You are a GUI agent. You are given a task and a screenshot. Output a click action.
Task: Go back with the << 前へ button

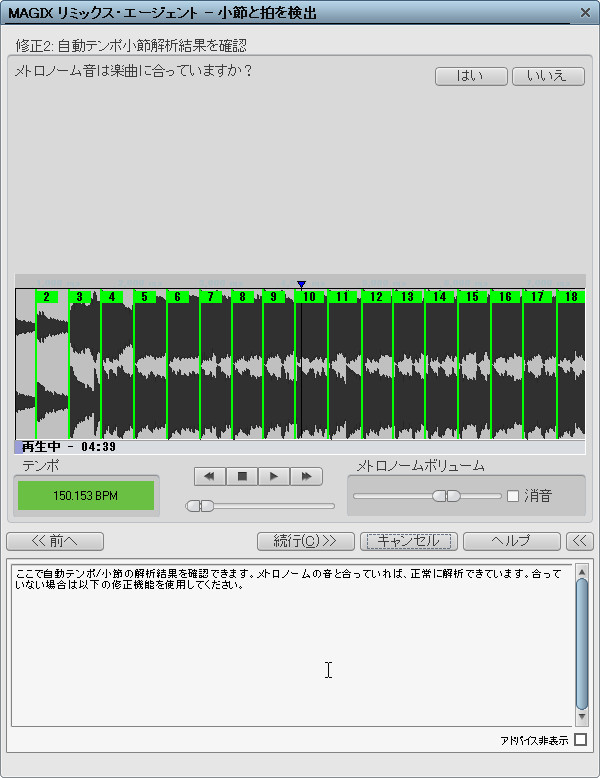tap(55, 541)
